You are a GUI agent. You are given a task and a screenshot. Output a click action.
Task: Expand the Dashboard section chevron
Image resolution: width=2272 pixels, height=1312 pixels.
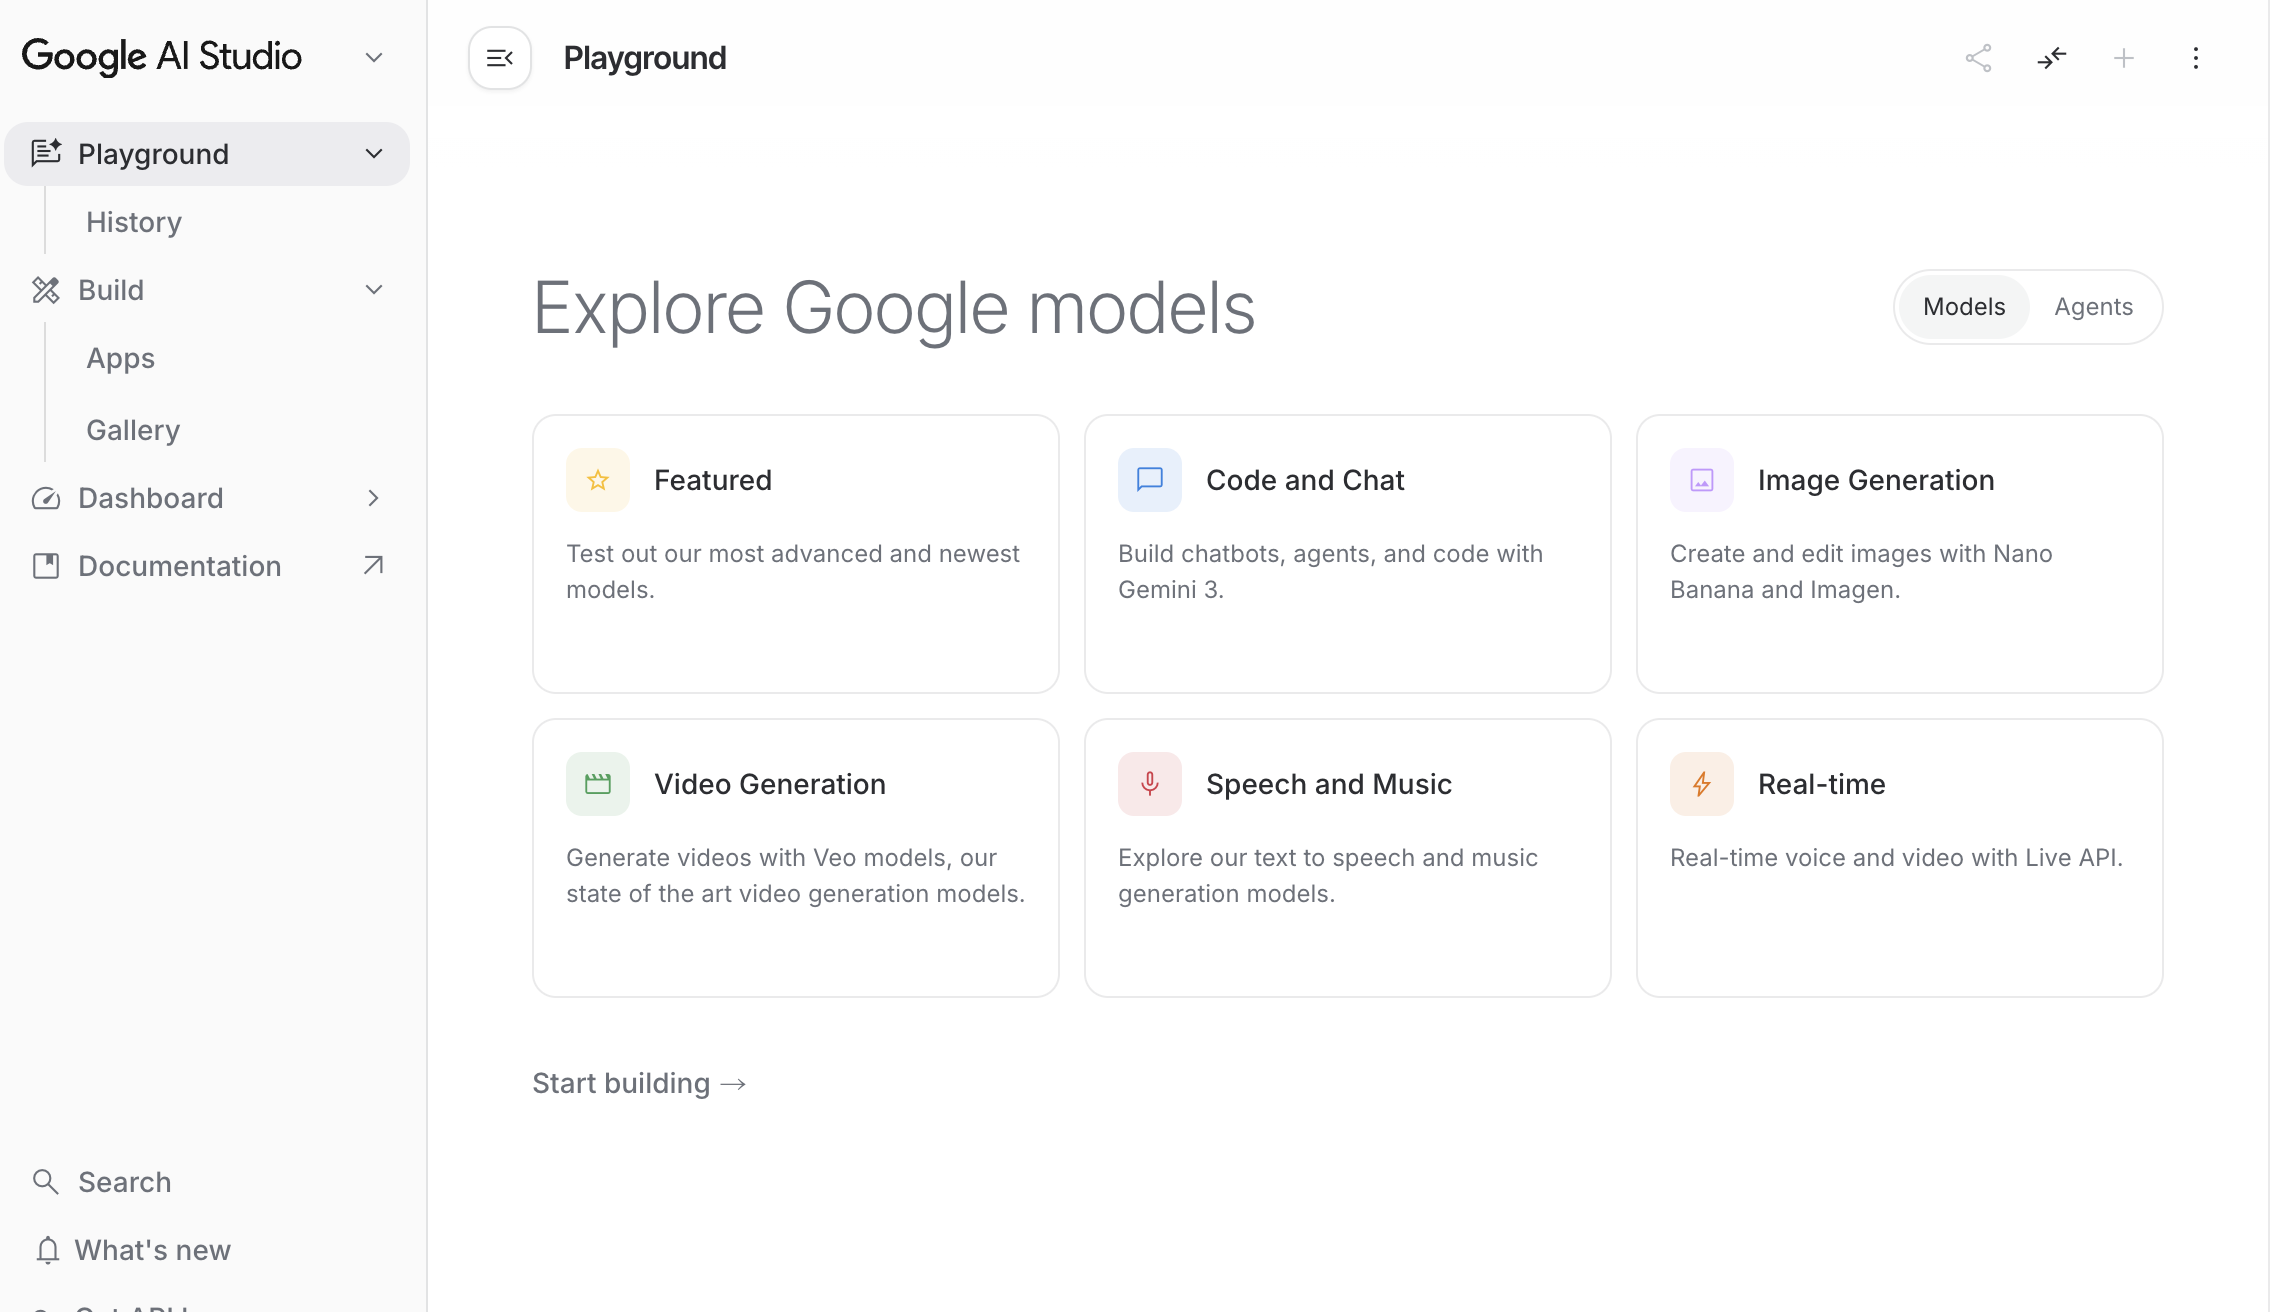pos(374,498)
